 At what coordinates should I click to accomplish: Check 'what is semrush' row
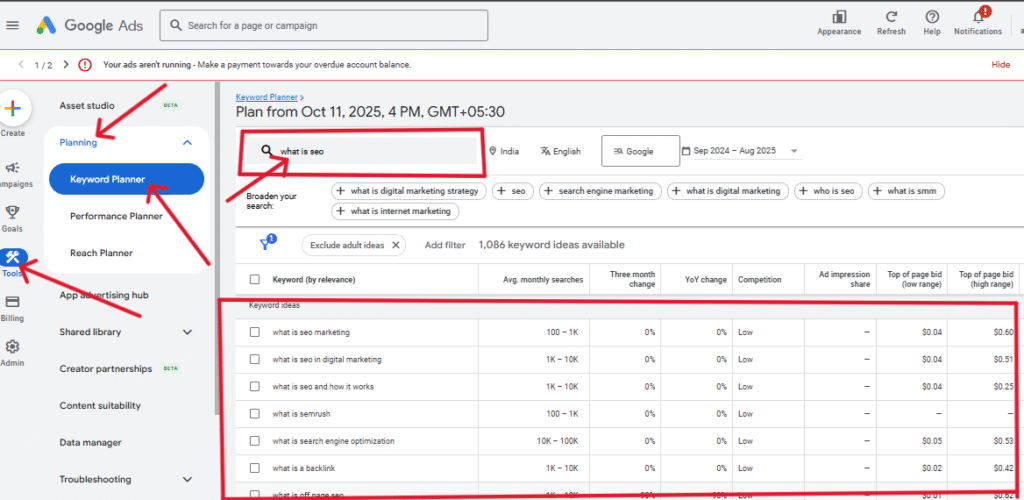[x=255, y=414]
